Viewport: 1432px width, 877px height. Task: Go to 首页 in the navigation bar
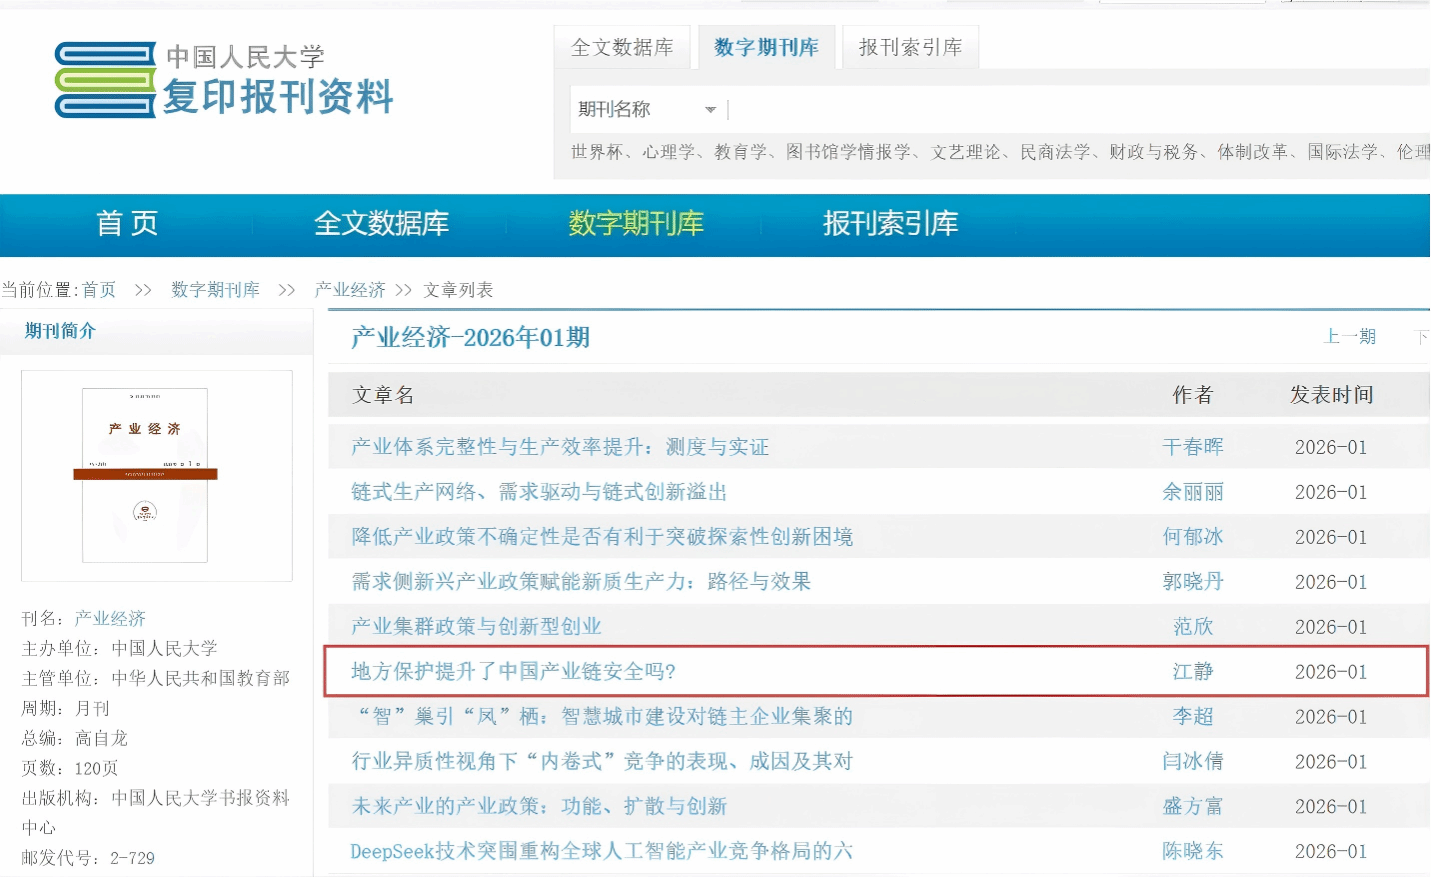pos(127,223)
